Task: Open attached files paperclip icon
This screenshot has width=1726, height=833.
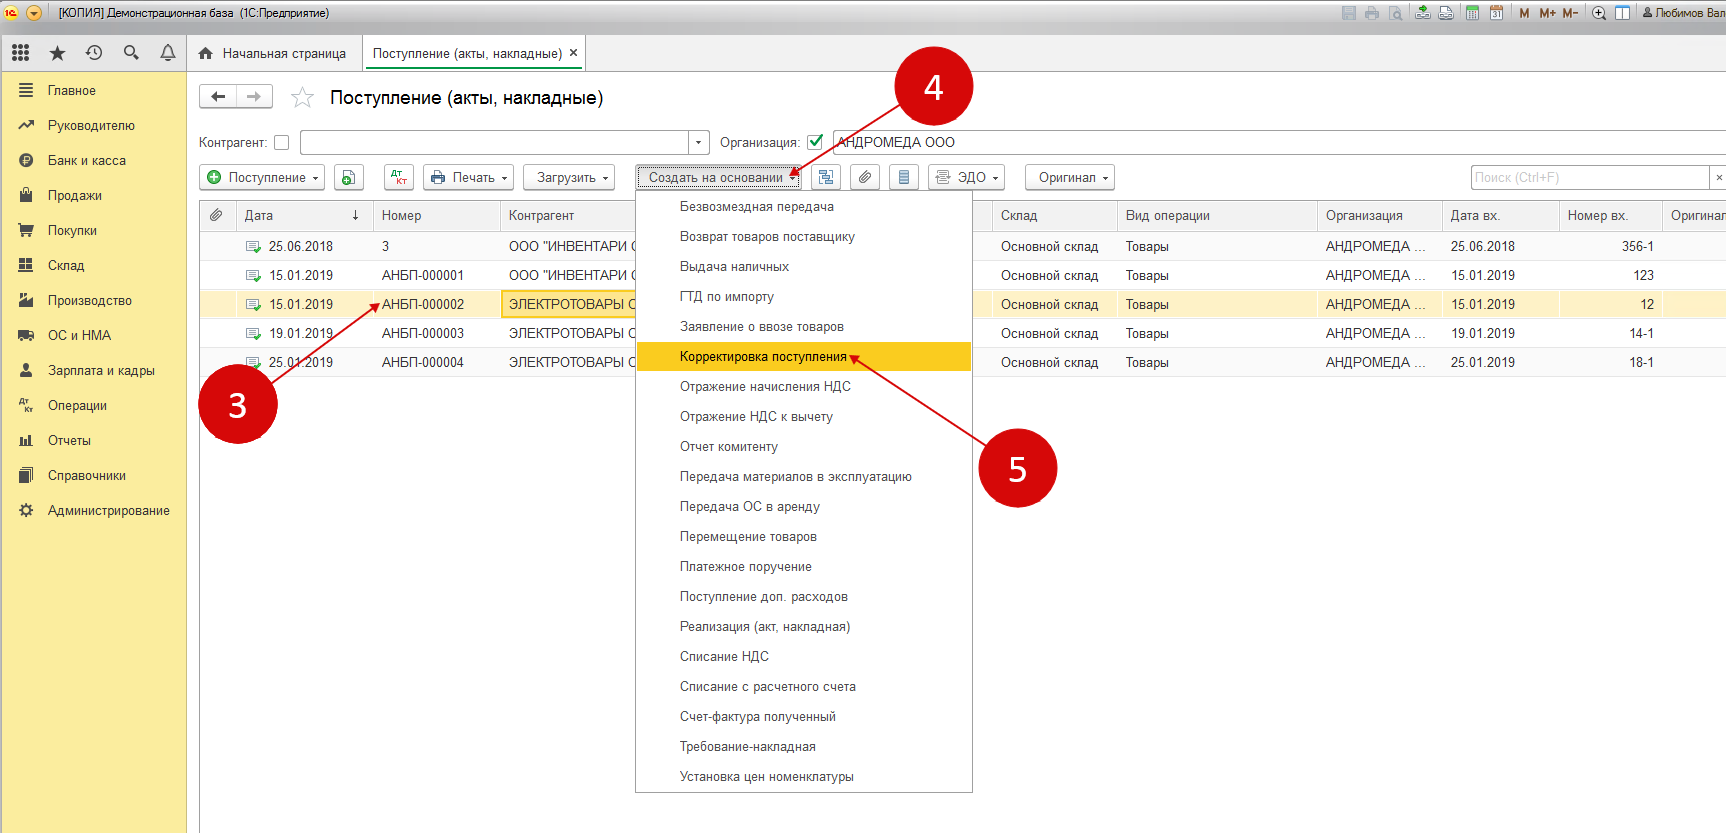Action: coord(865,177)
